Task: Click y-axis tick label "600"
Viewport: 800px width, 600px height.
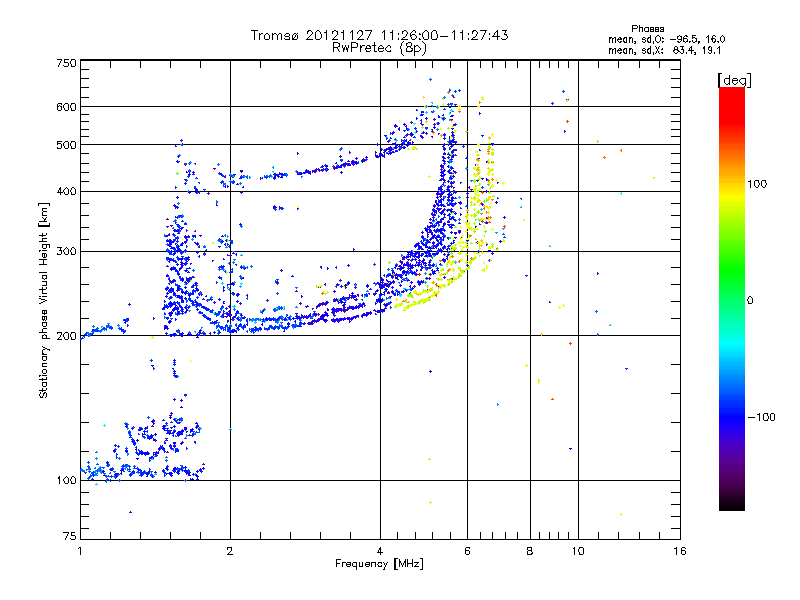Action: [x=66, y=107]
